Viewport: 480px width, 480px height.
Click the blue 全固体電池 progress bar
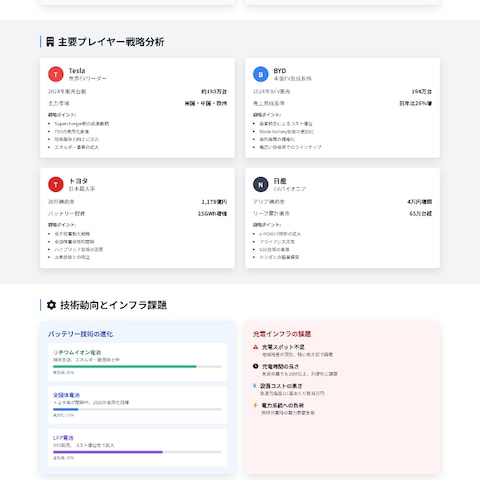(137, 409)
